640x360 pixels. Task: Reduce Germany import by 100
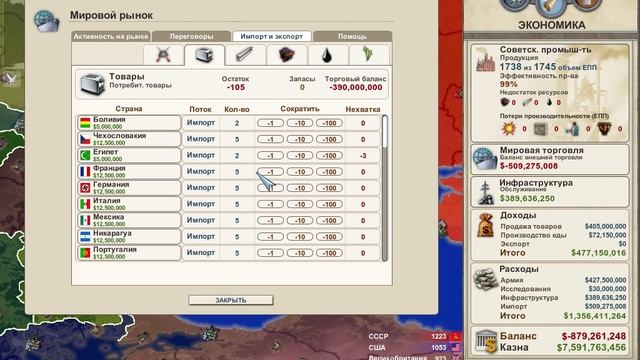pos(329,188)
